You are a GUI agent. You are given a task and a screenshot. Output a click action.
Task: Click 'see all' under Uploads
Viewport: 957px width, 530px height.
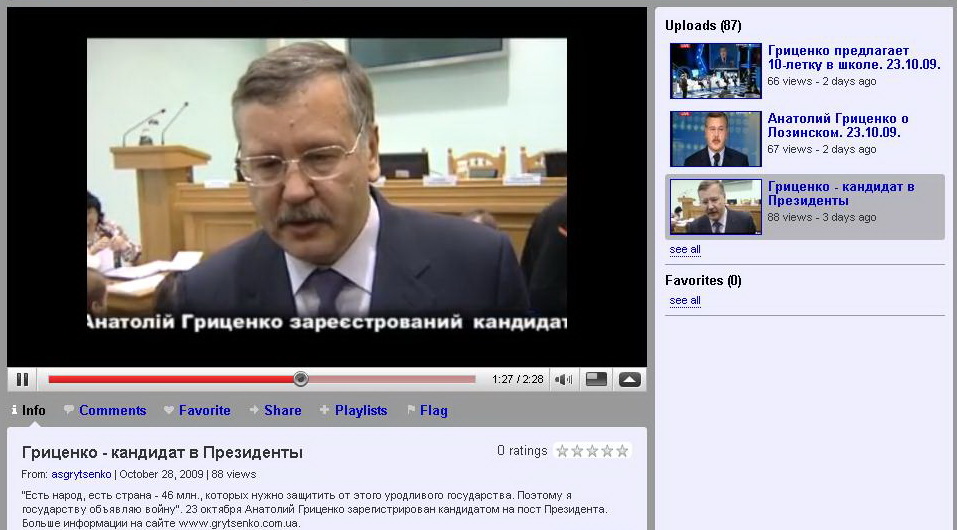[685, 249]
